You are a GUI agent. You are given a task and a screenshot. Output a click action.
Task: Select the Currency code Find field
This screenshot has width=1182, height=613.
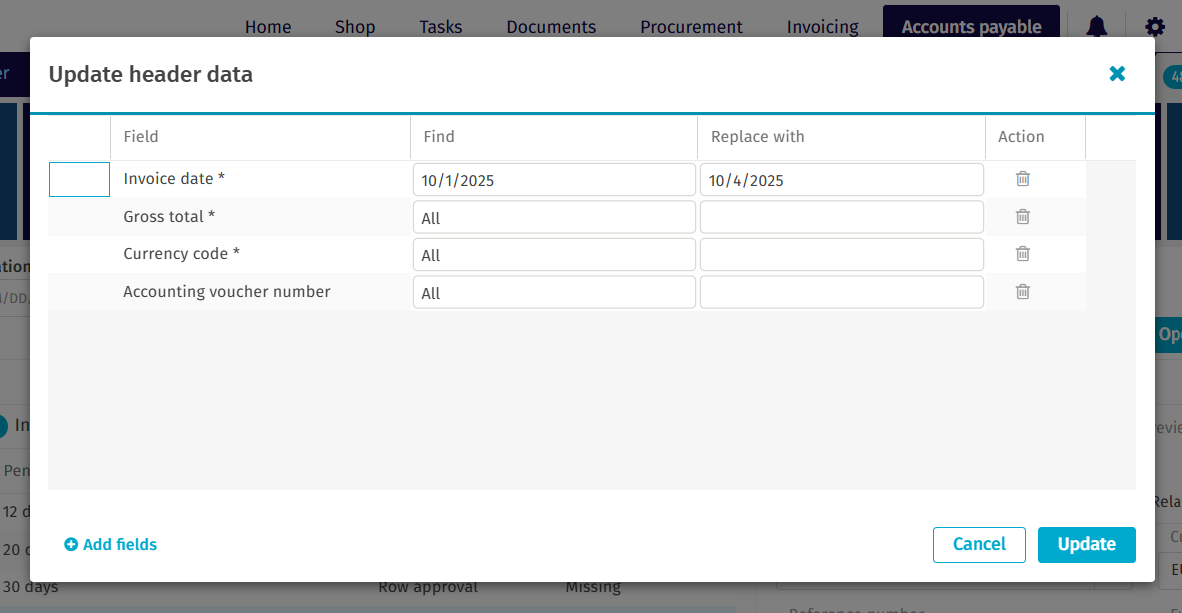(x=554, y=255)
